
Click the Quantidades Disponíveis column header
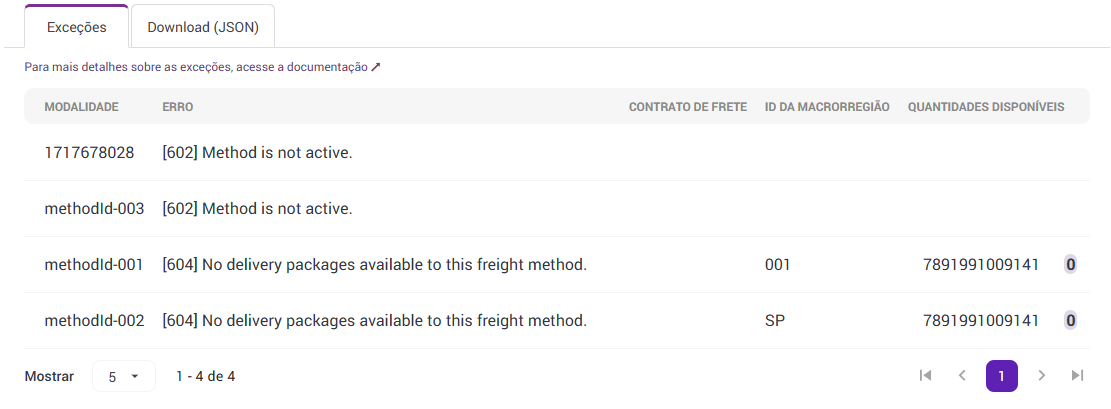985,107
